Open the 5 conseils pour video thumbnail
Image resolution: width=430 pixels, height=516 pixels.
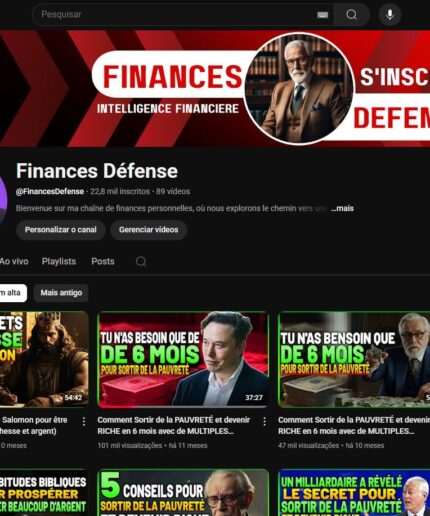point(183,493)
